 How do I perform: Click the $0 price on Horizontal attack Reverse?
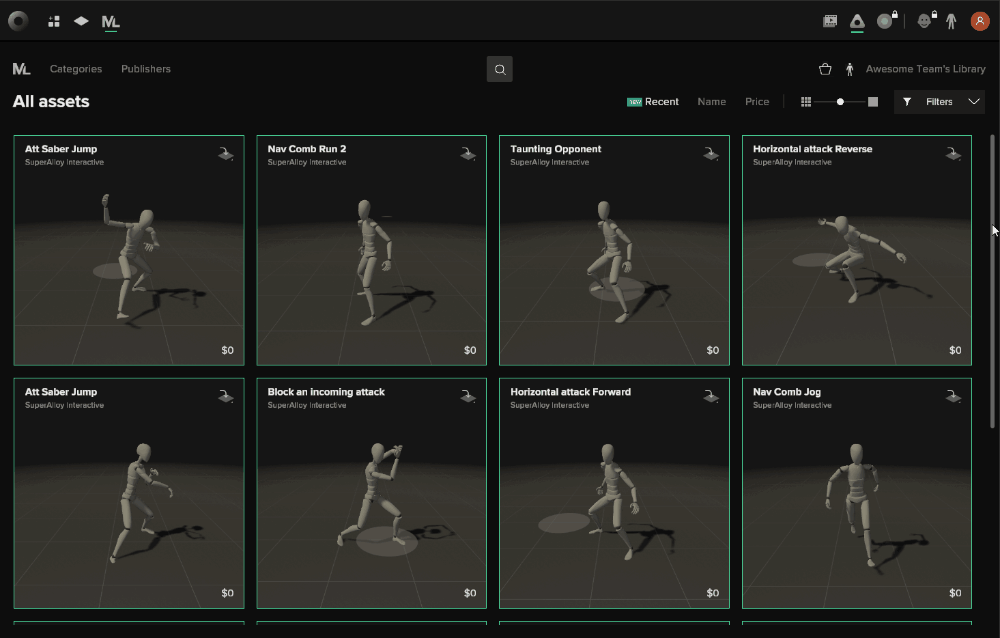pyautogui.click(x=955, y=350)
